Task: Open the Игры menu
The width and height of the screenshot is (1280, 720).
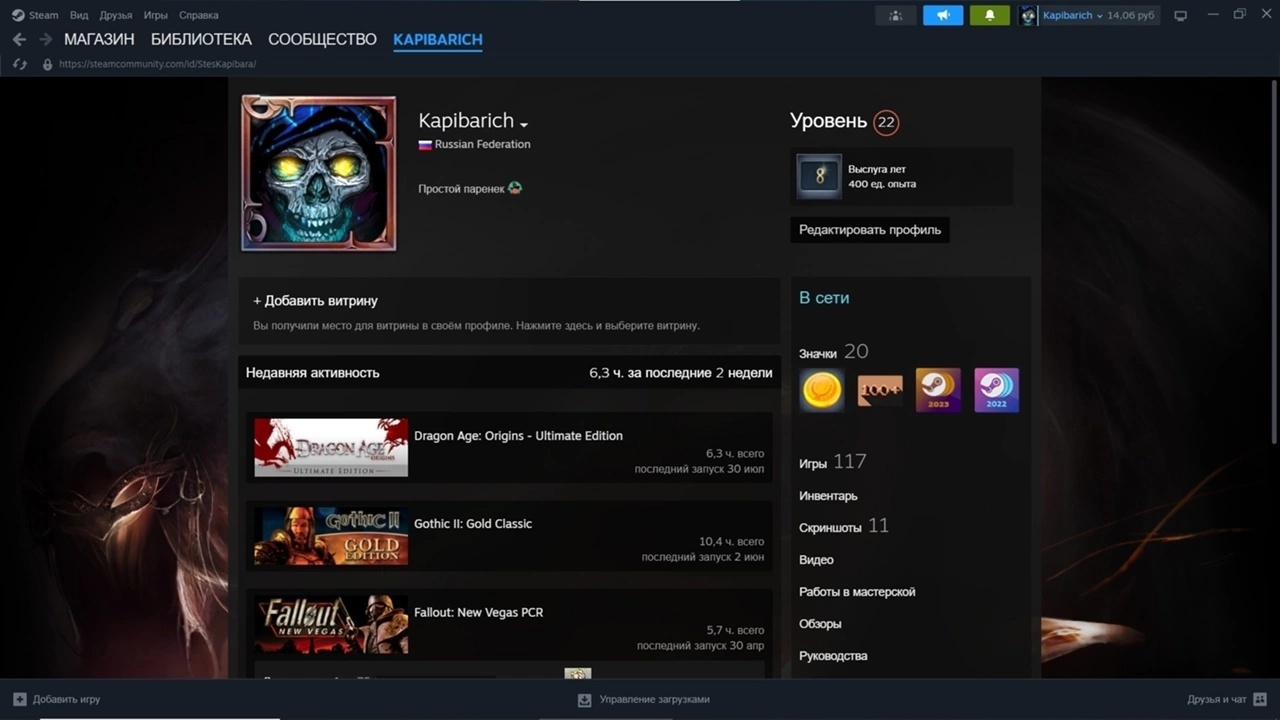Action: click(155, 15)
